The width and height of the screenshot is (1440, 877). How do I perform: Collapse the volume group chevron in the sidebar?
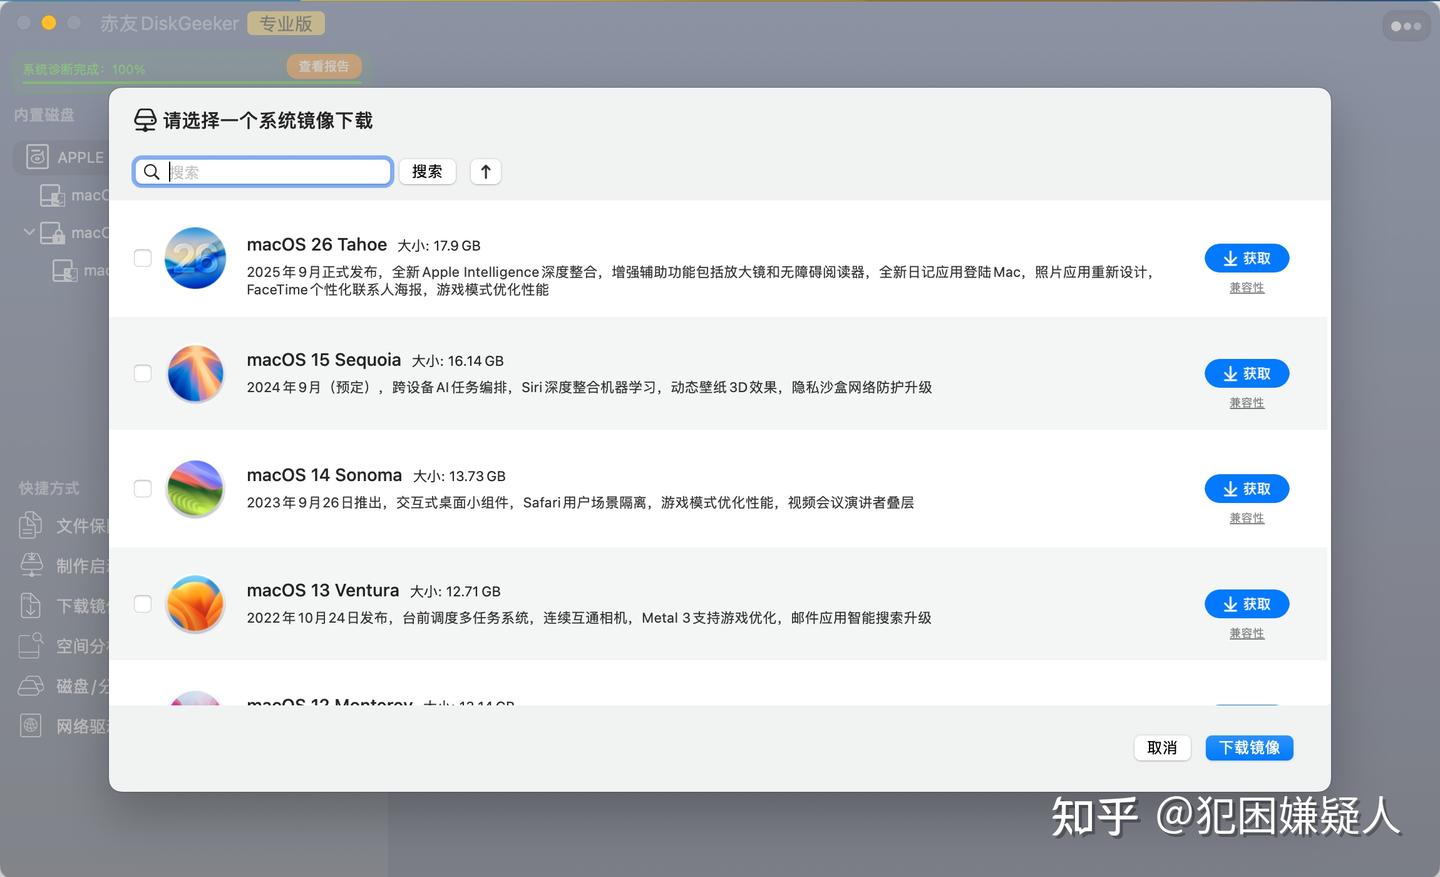29,232
